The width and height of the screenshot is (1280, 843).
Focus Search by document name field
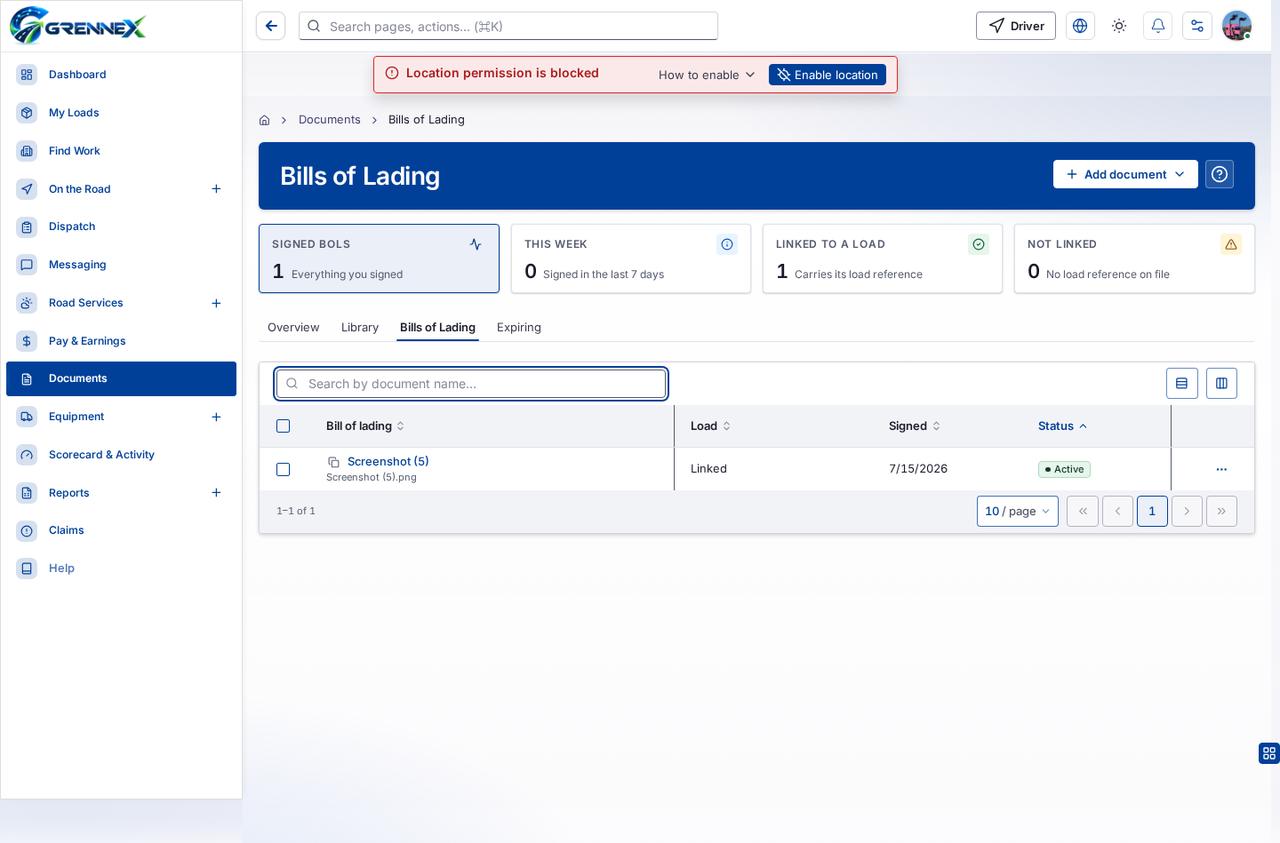pyautogui.click(x=471, y=384)
